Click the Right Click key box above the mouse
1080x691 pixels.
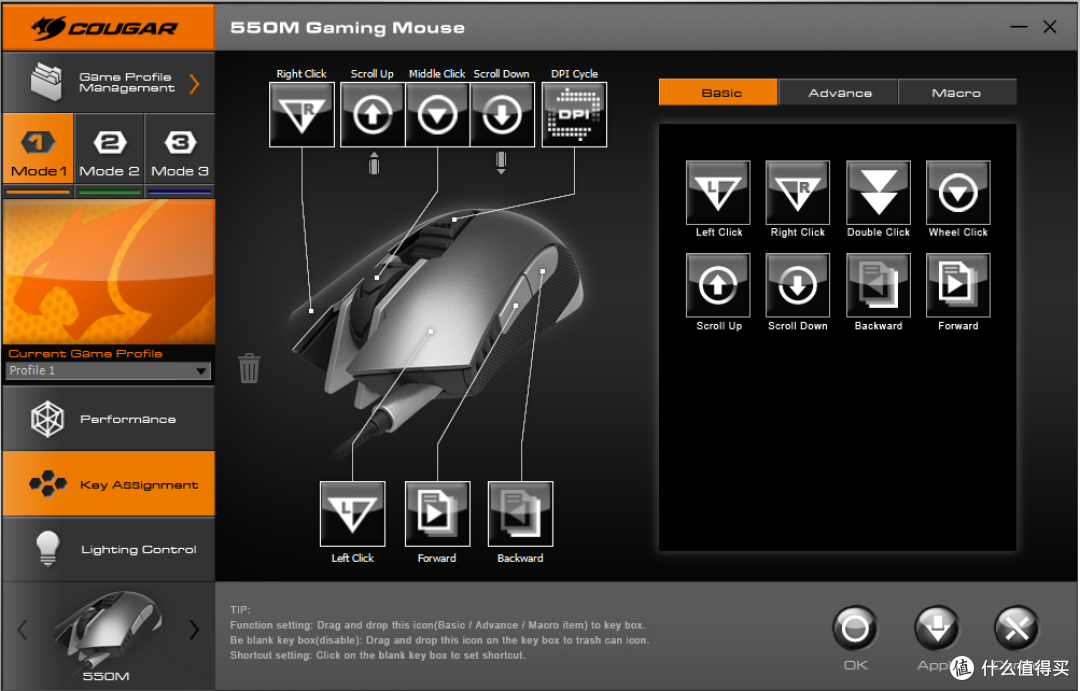click(x=302, y=114)
